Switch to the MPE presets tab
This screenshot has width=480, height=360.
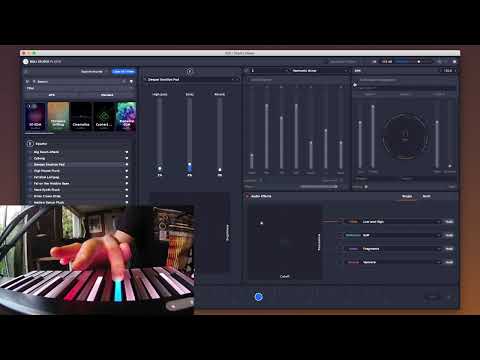coord(52,95)
